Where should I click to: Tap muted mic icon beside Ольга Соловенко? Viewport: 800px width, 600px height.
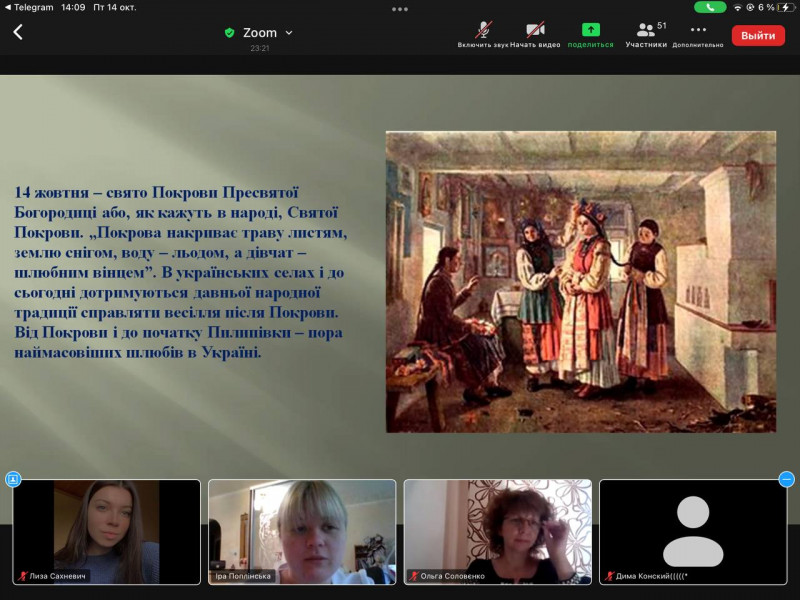[414, 576]
